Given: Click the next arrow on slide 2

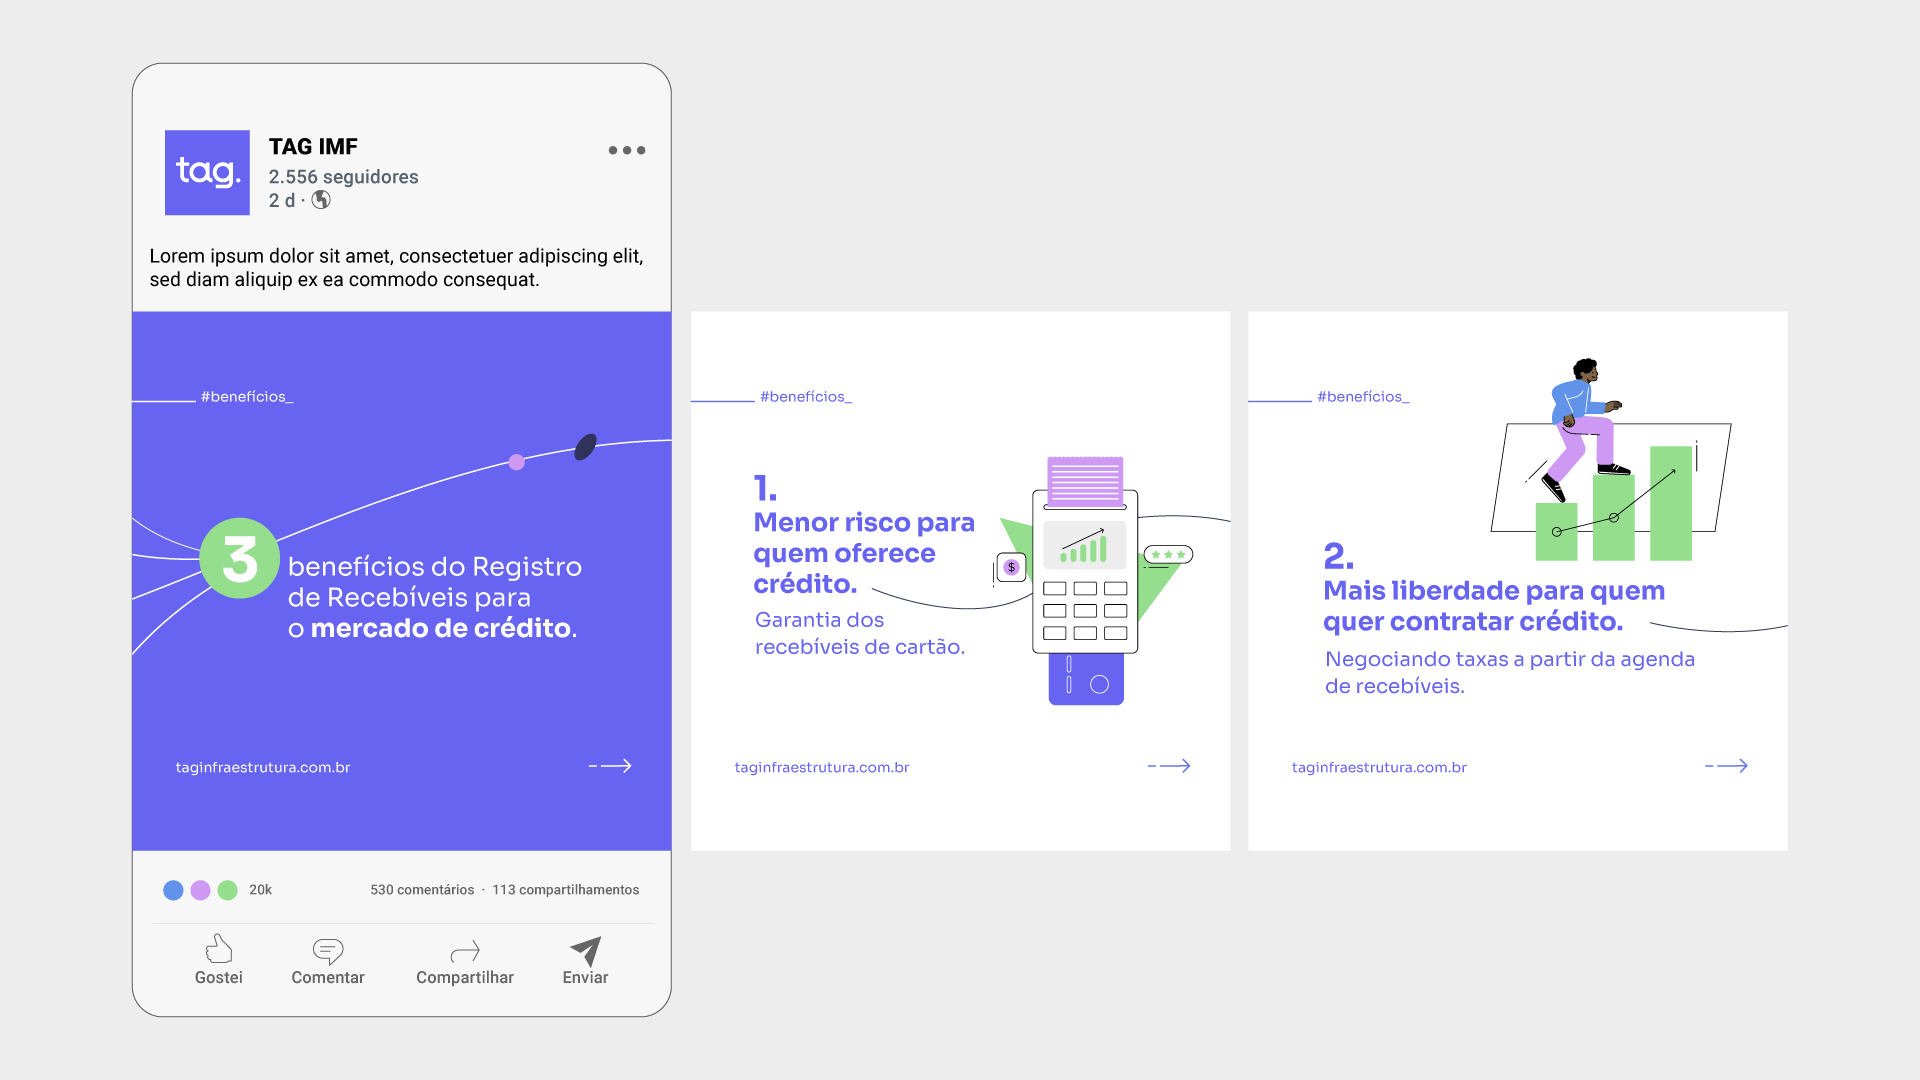Looking at the screenshot, I should (1726, 766).
